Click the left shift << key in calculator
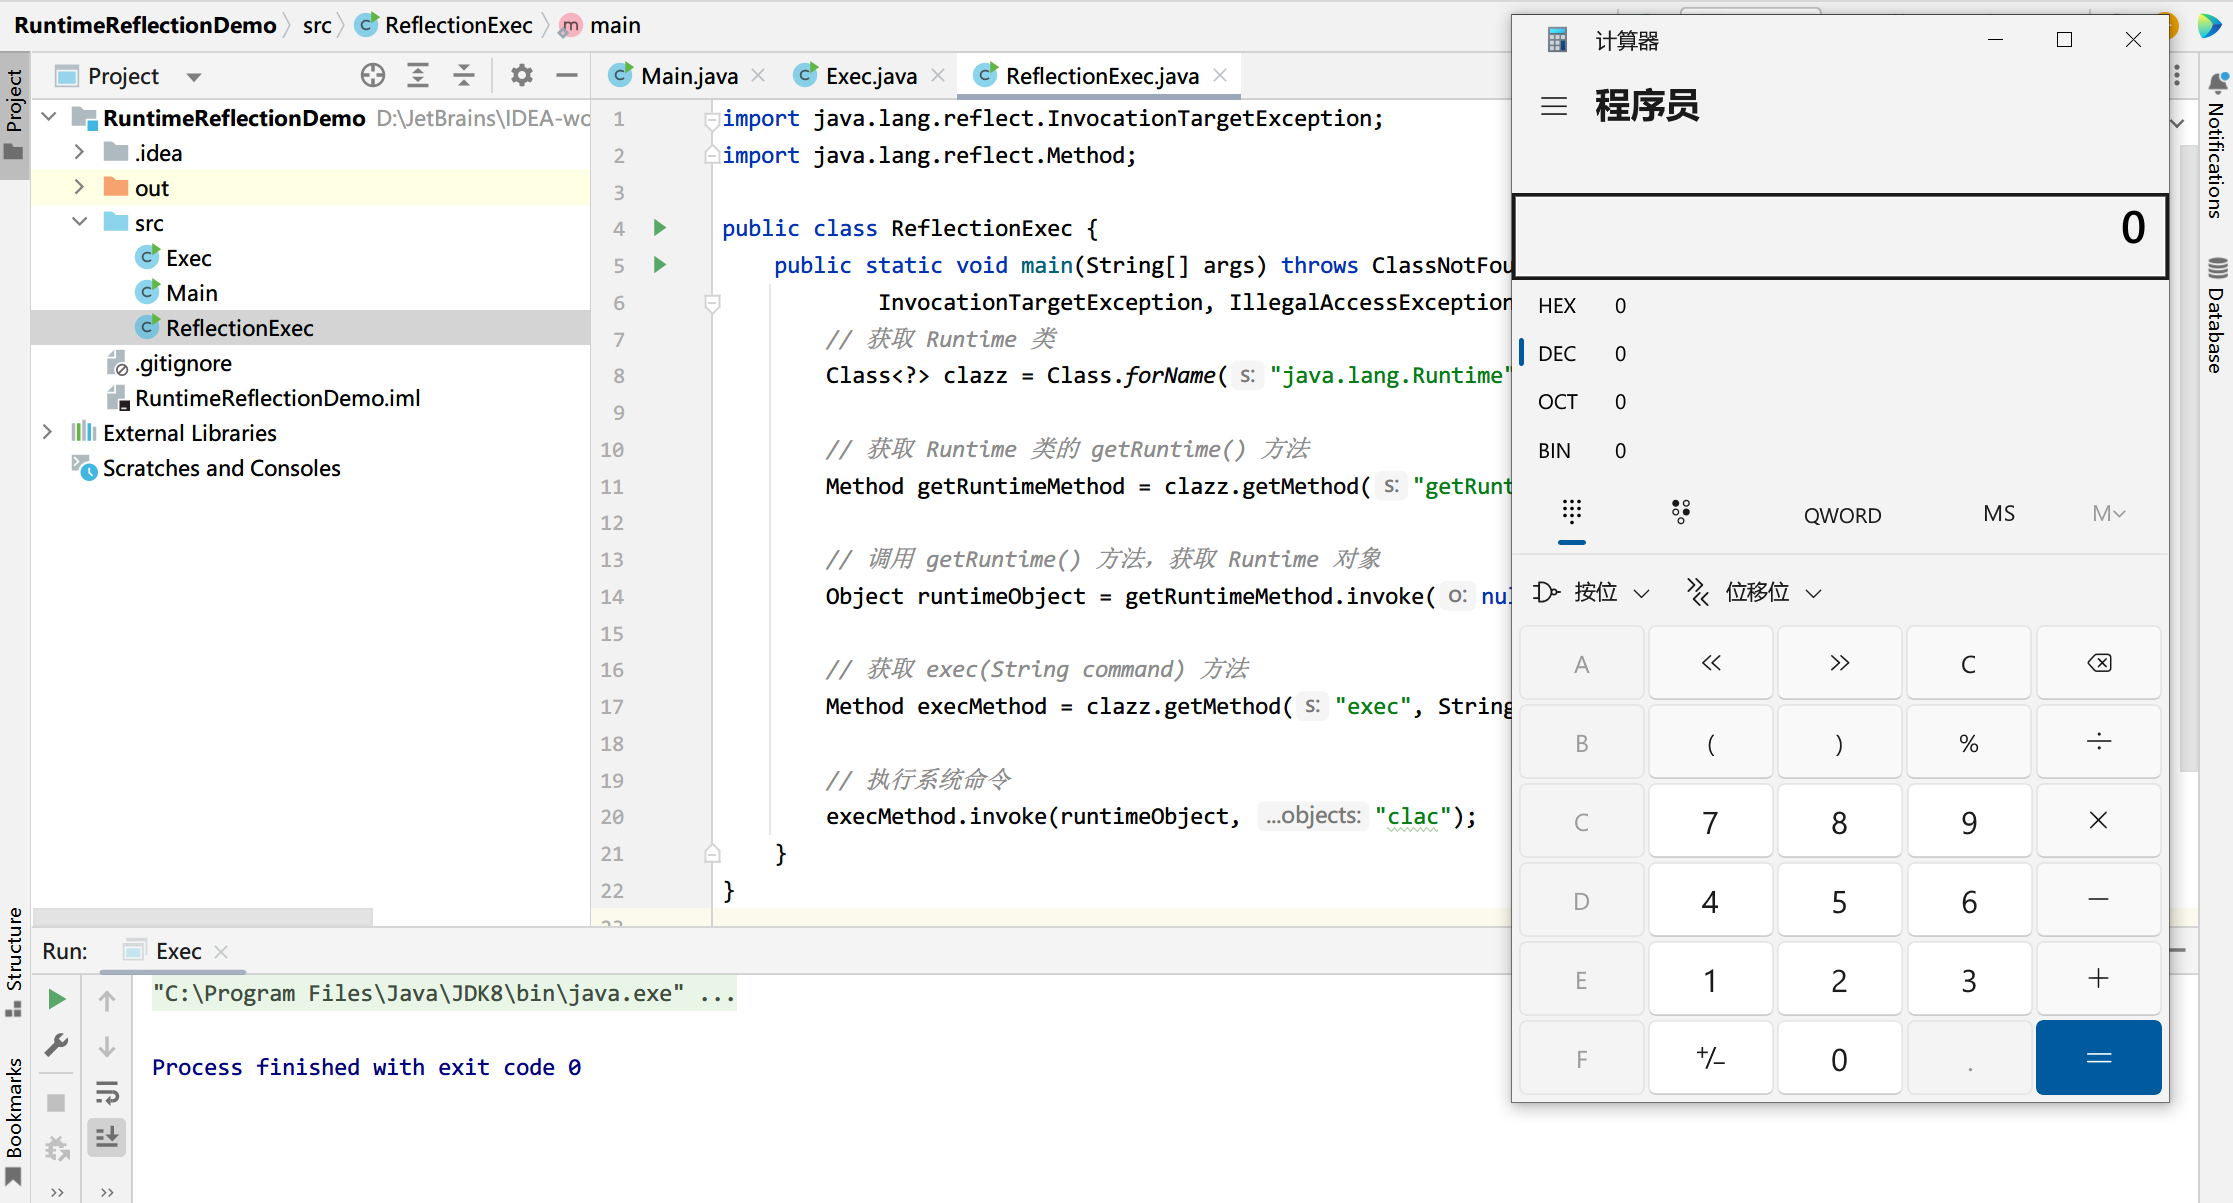This screenshot has height=1203, width=2233. 1711,663
